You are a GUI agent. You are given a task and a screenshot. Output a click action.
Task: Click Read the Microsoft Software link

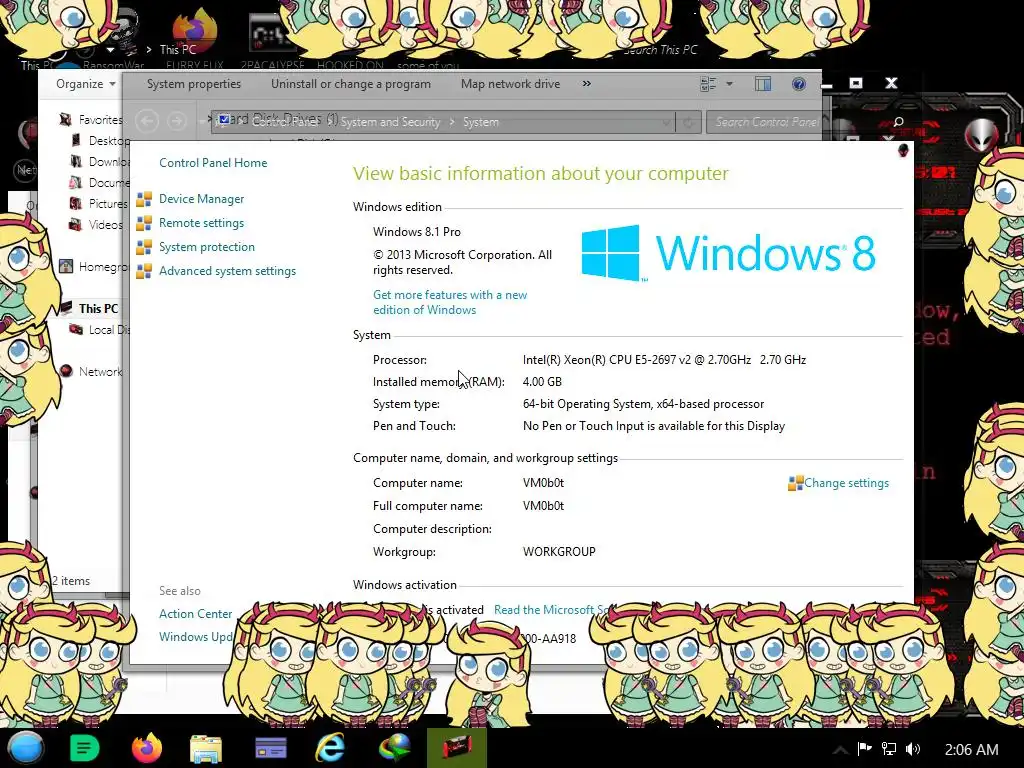click(x=552, y=609)
